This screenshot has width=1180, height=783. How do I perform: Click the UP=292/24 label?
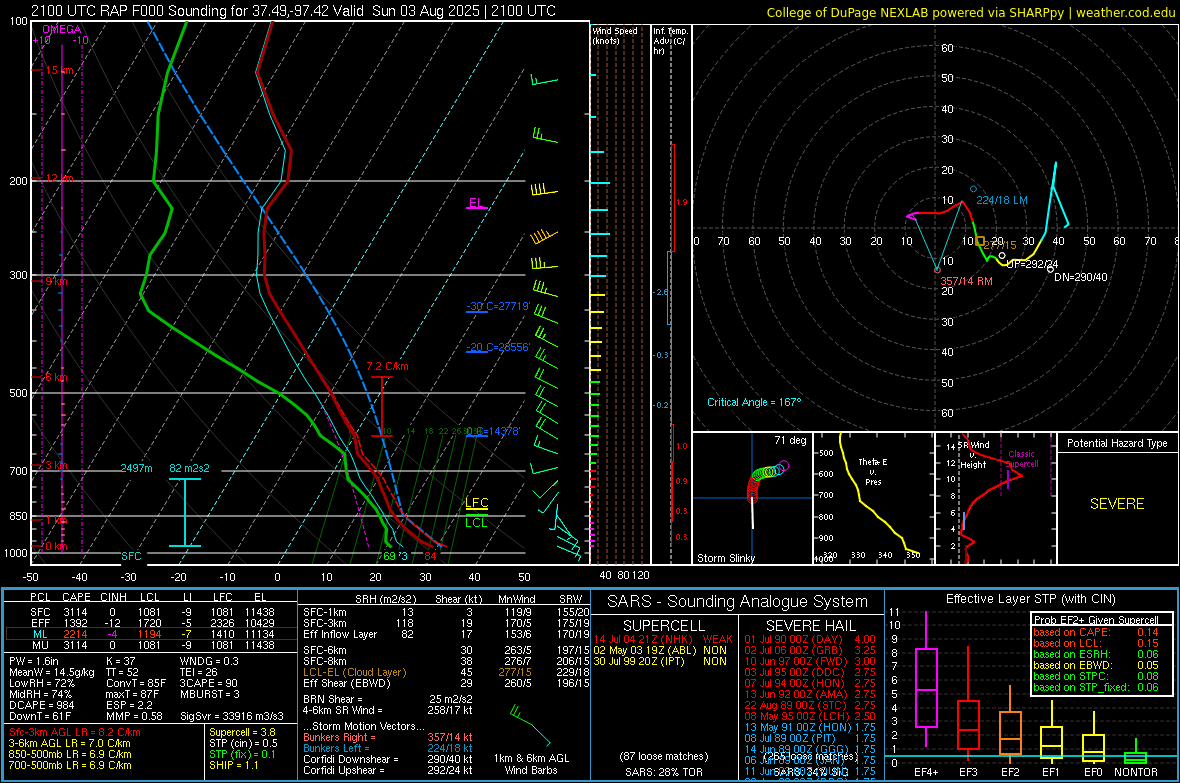click(1032, 264)
